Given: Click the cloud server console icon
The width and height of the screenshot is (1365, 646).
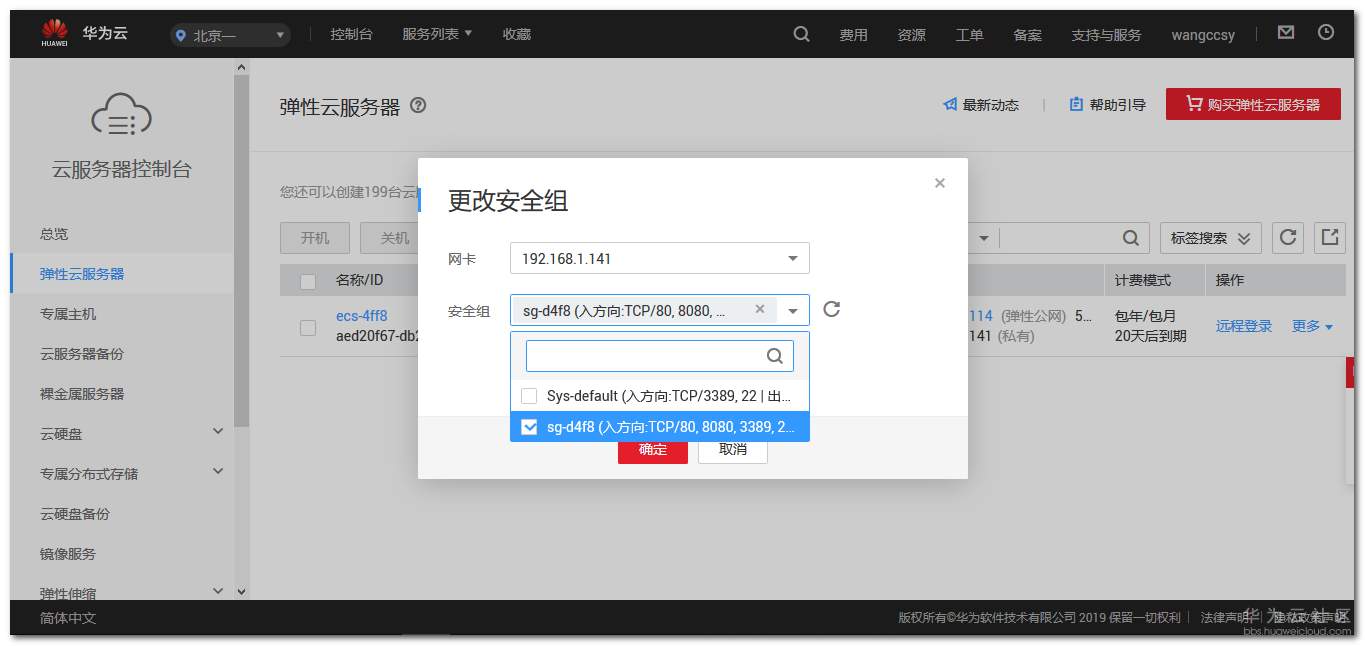Looking at the screenshot, I should pyautogui.click(x=121, y=114).
